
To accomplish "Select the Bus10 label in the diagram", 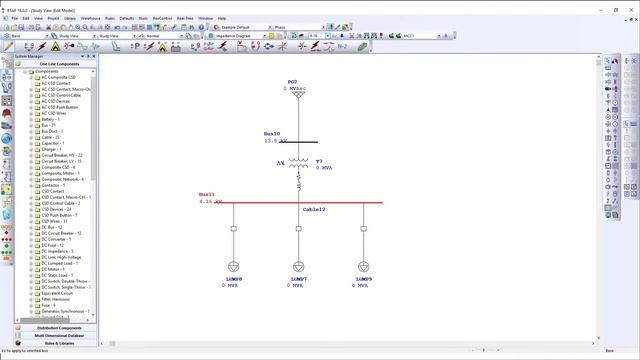I will 272,134.
